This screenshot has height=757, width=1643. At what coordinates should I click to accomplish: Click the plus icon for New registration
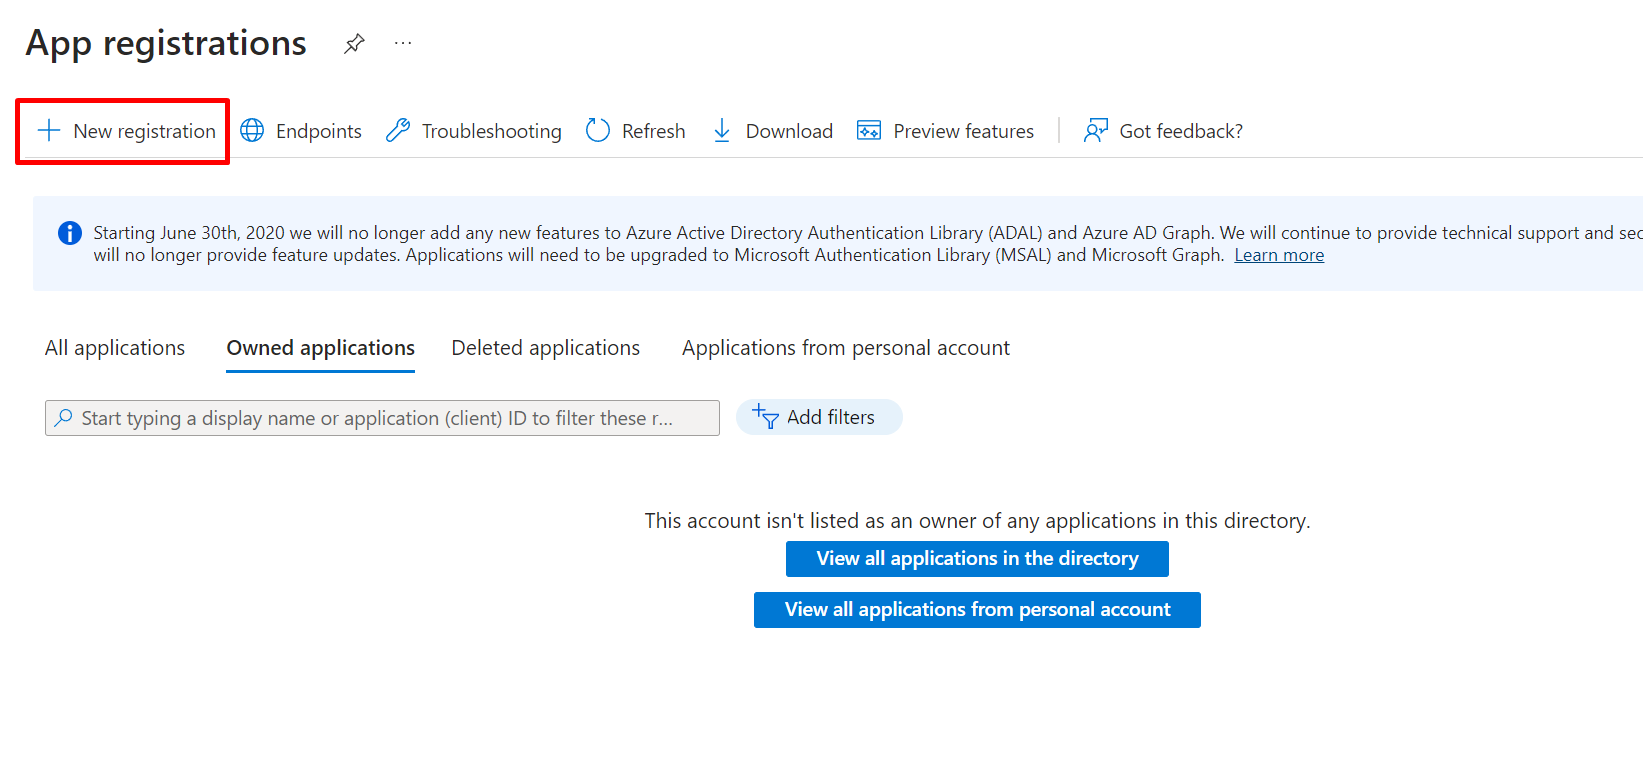point(49,131)
